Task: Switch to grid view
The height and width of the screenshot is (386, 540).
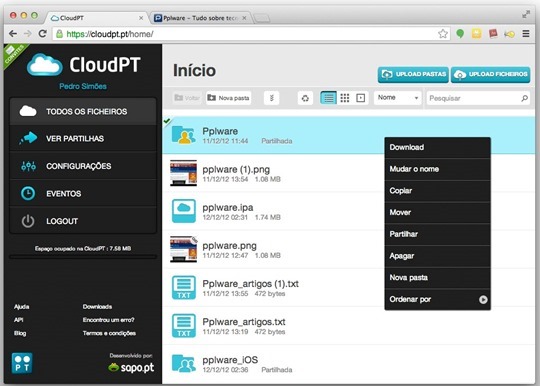Action: [x=345, y=98]
